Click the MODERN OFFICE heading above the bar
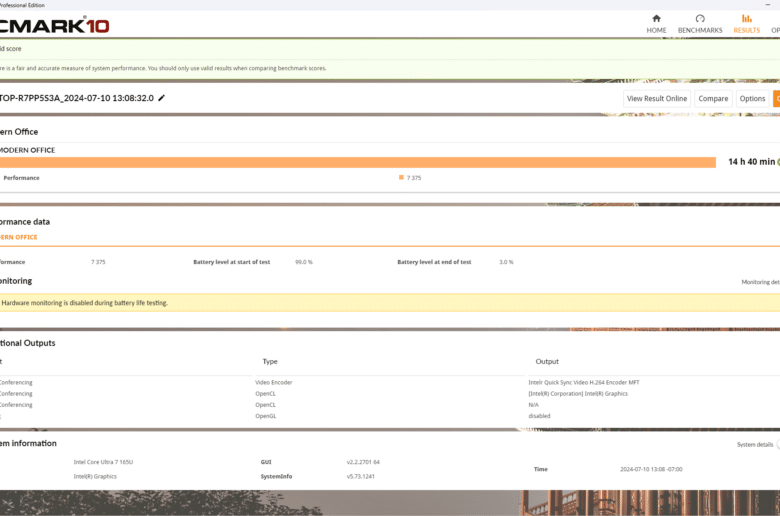Screen dimensions: 780x516 pos(27,150)
